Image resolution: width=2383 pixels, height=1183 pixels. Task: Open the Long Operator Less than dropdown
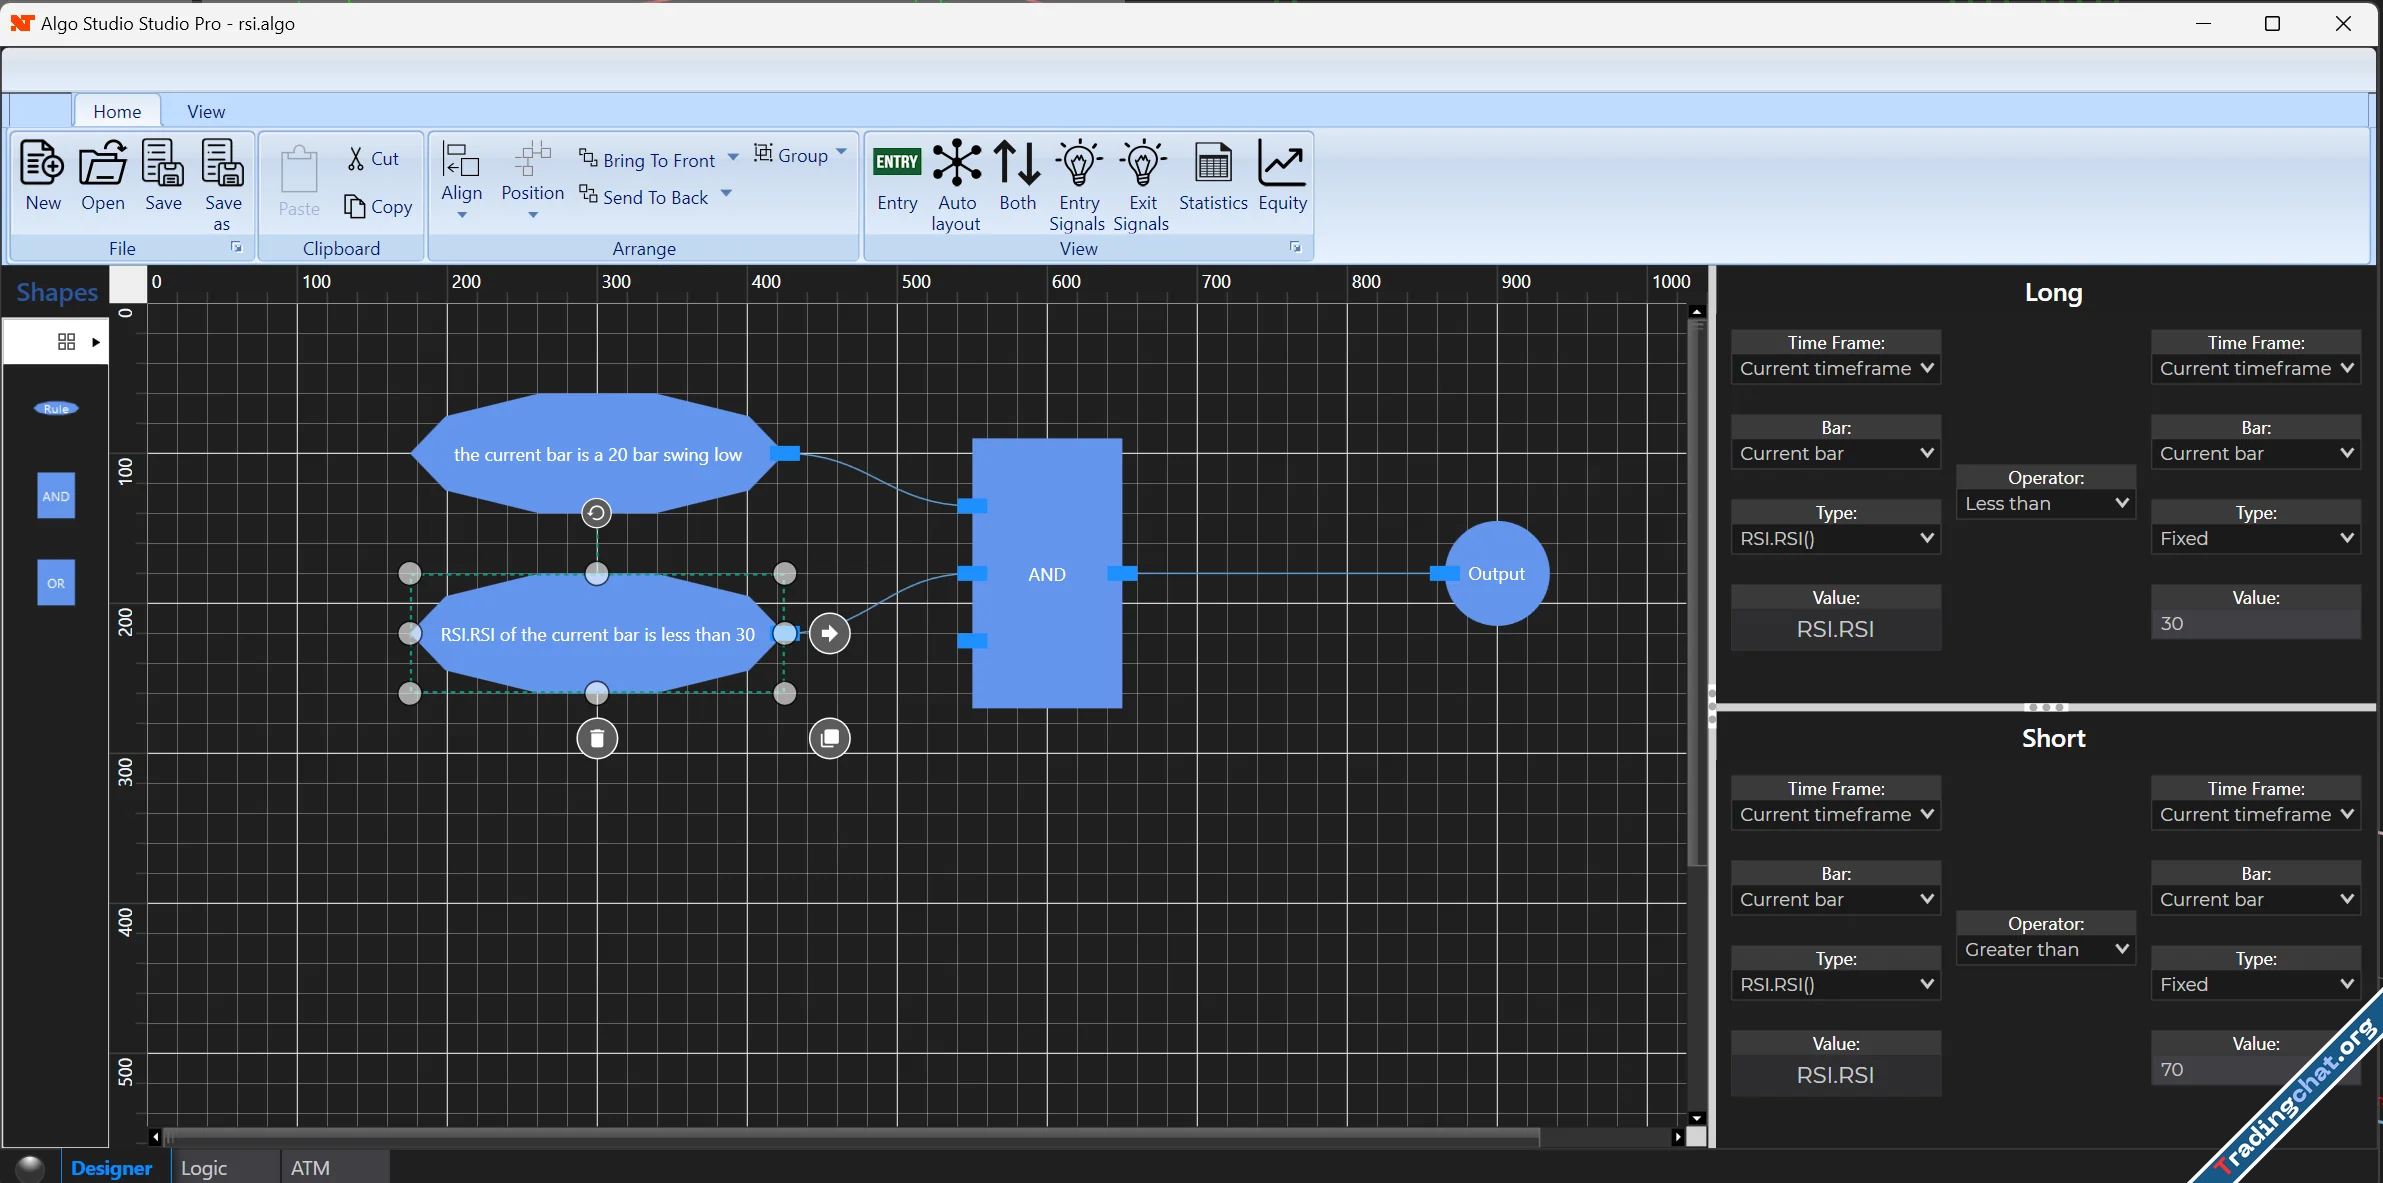click(2044, 504)
